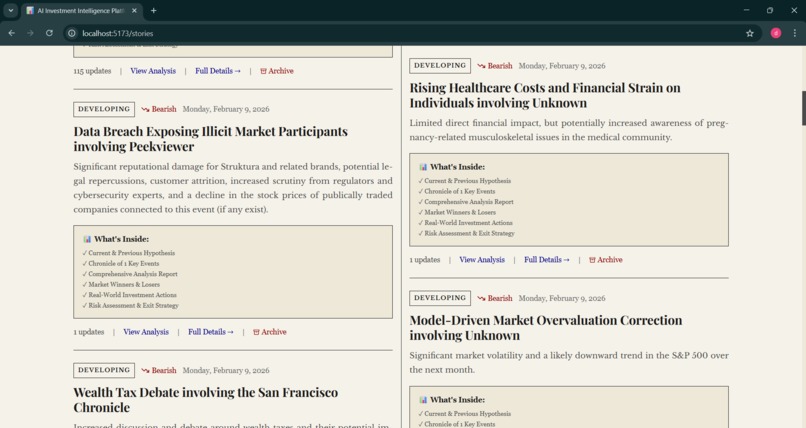806x428 pixels.
Task: Bookmark this page with star icon
Action: click(749, 33)
